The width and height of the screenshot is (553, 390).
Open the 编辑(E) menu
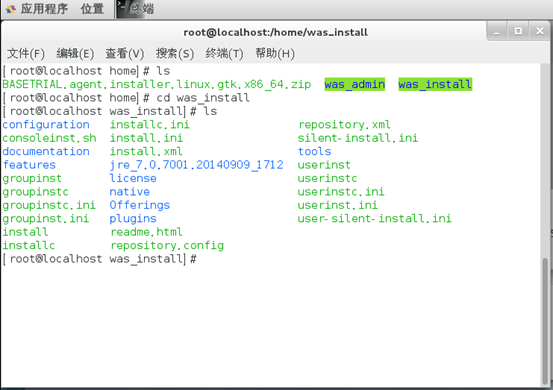coord(75,54)
